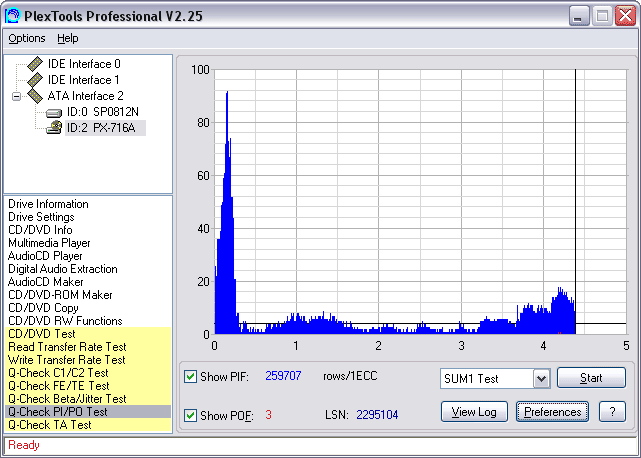Click the hard drive icon for SP0812N
Screen dimensions: 641x458
pos(54,112)
